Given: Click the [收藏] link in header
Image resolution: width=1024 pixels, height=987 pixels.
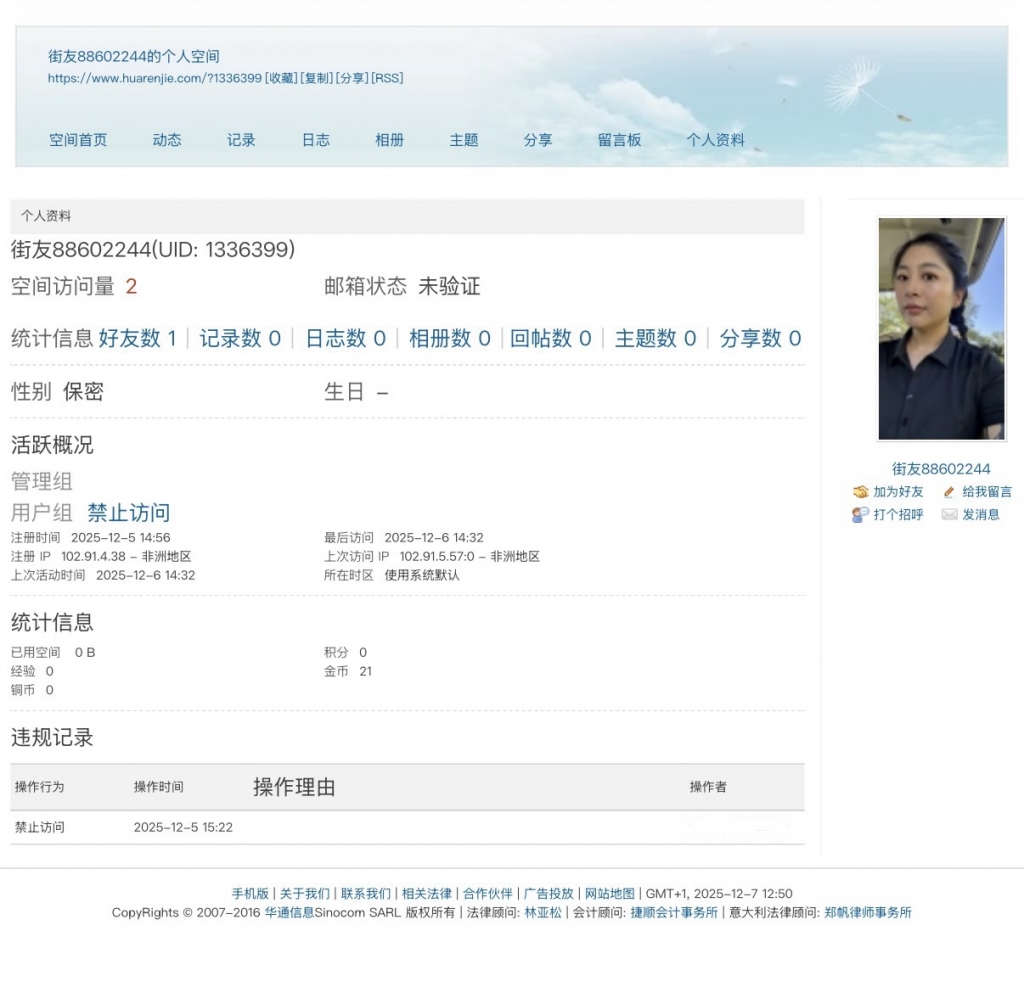Looking at the screenshot, I should 281,78.
